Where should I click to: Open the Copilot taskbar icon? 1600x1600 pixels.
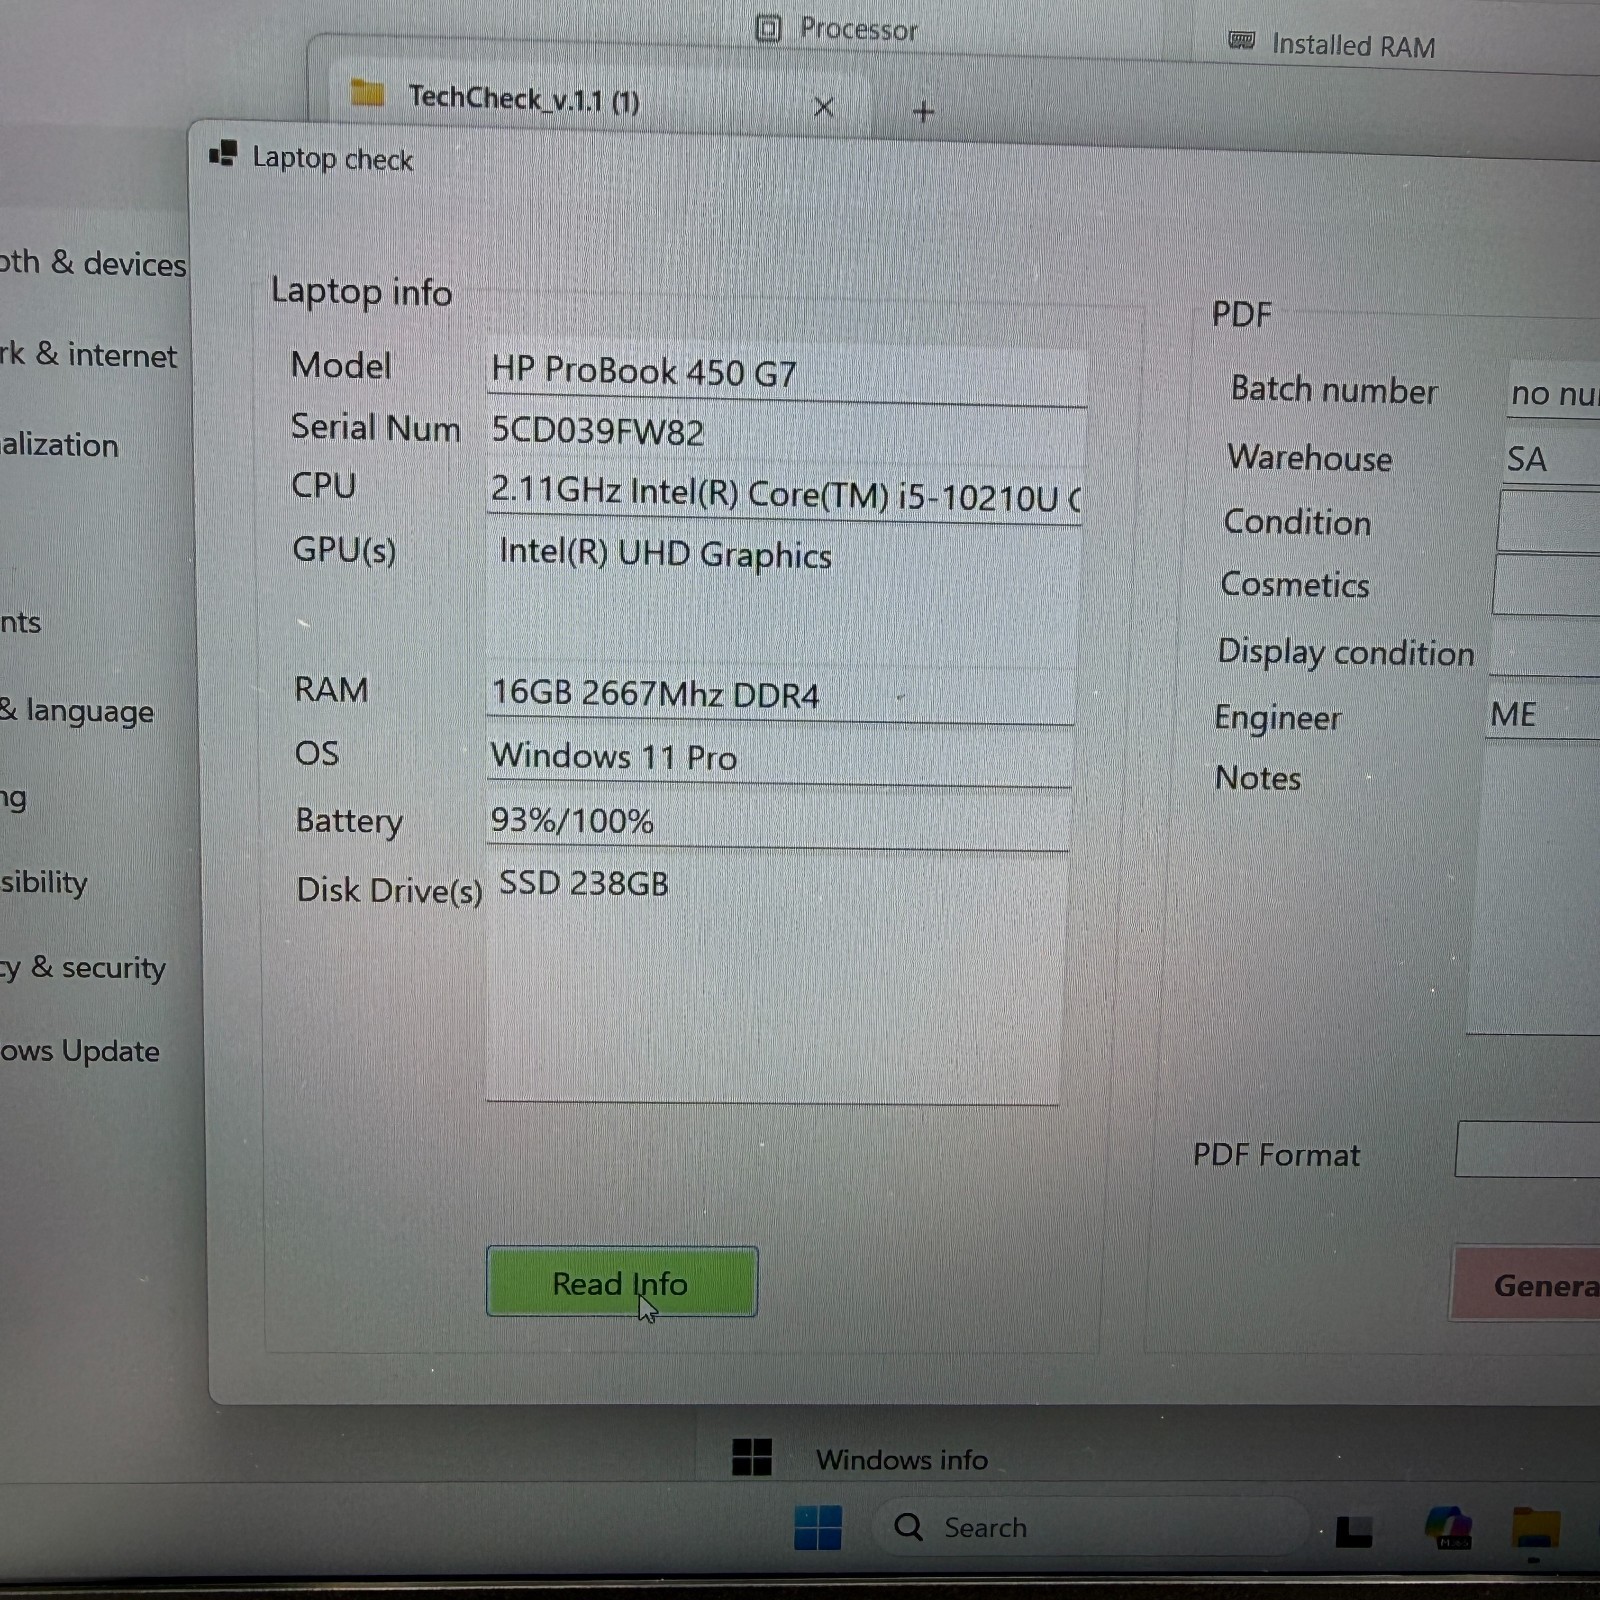coord(1450,1527)
